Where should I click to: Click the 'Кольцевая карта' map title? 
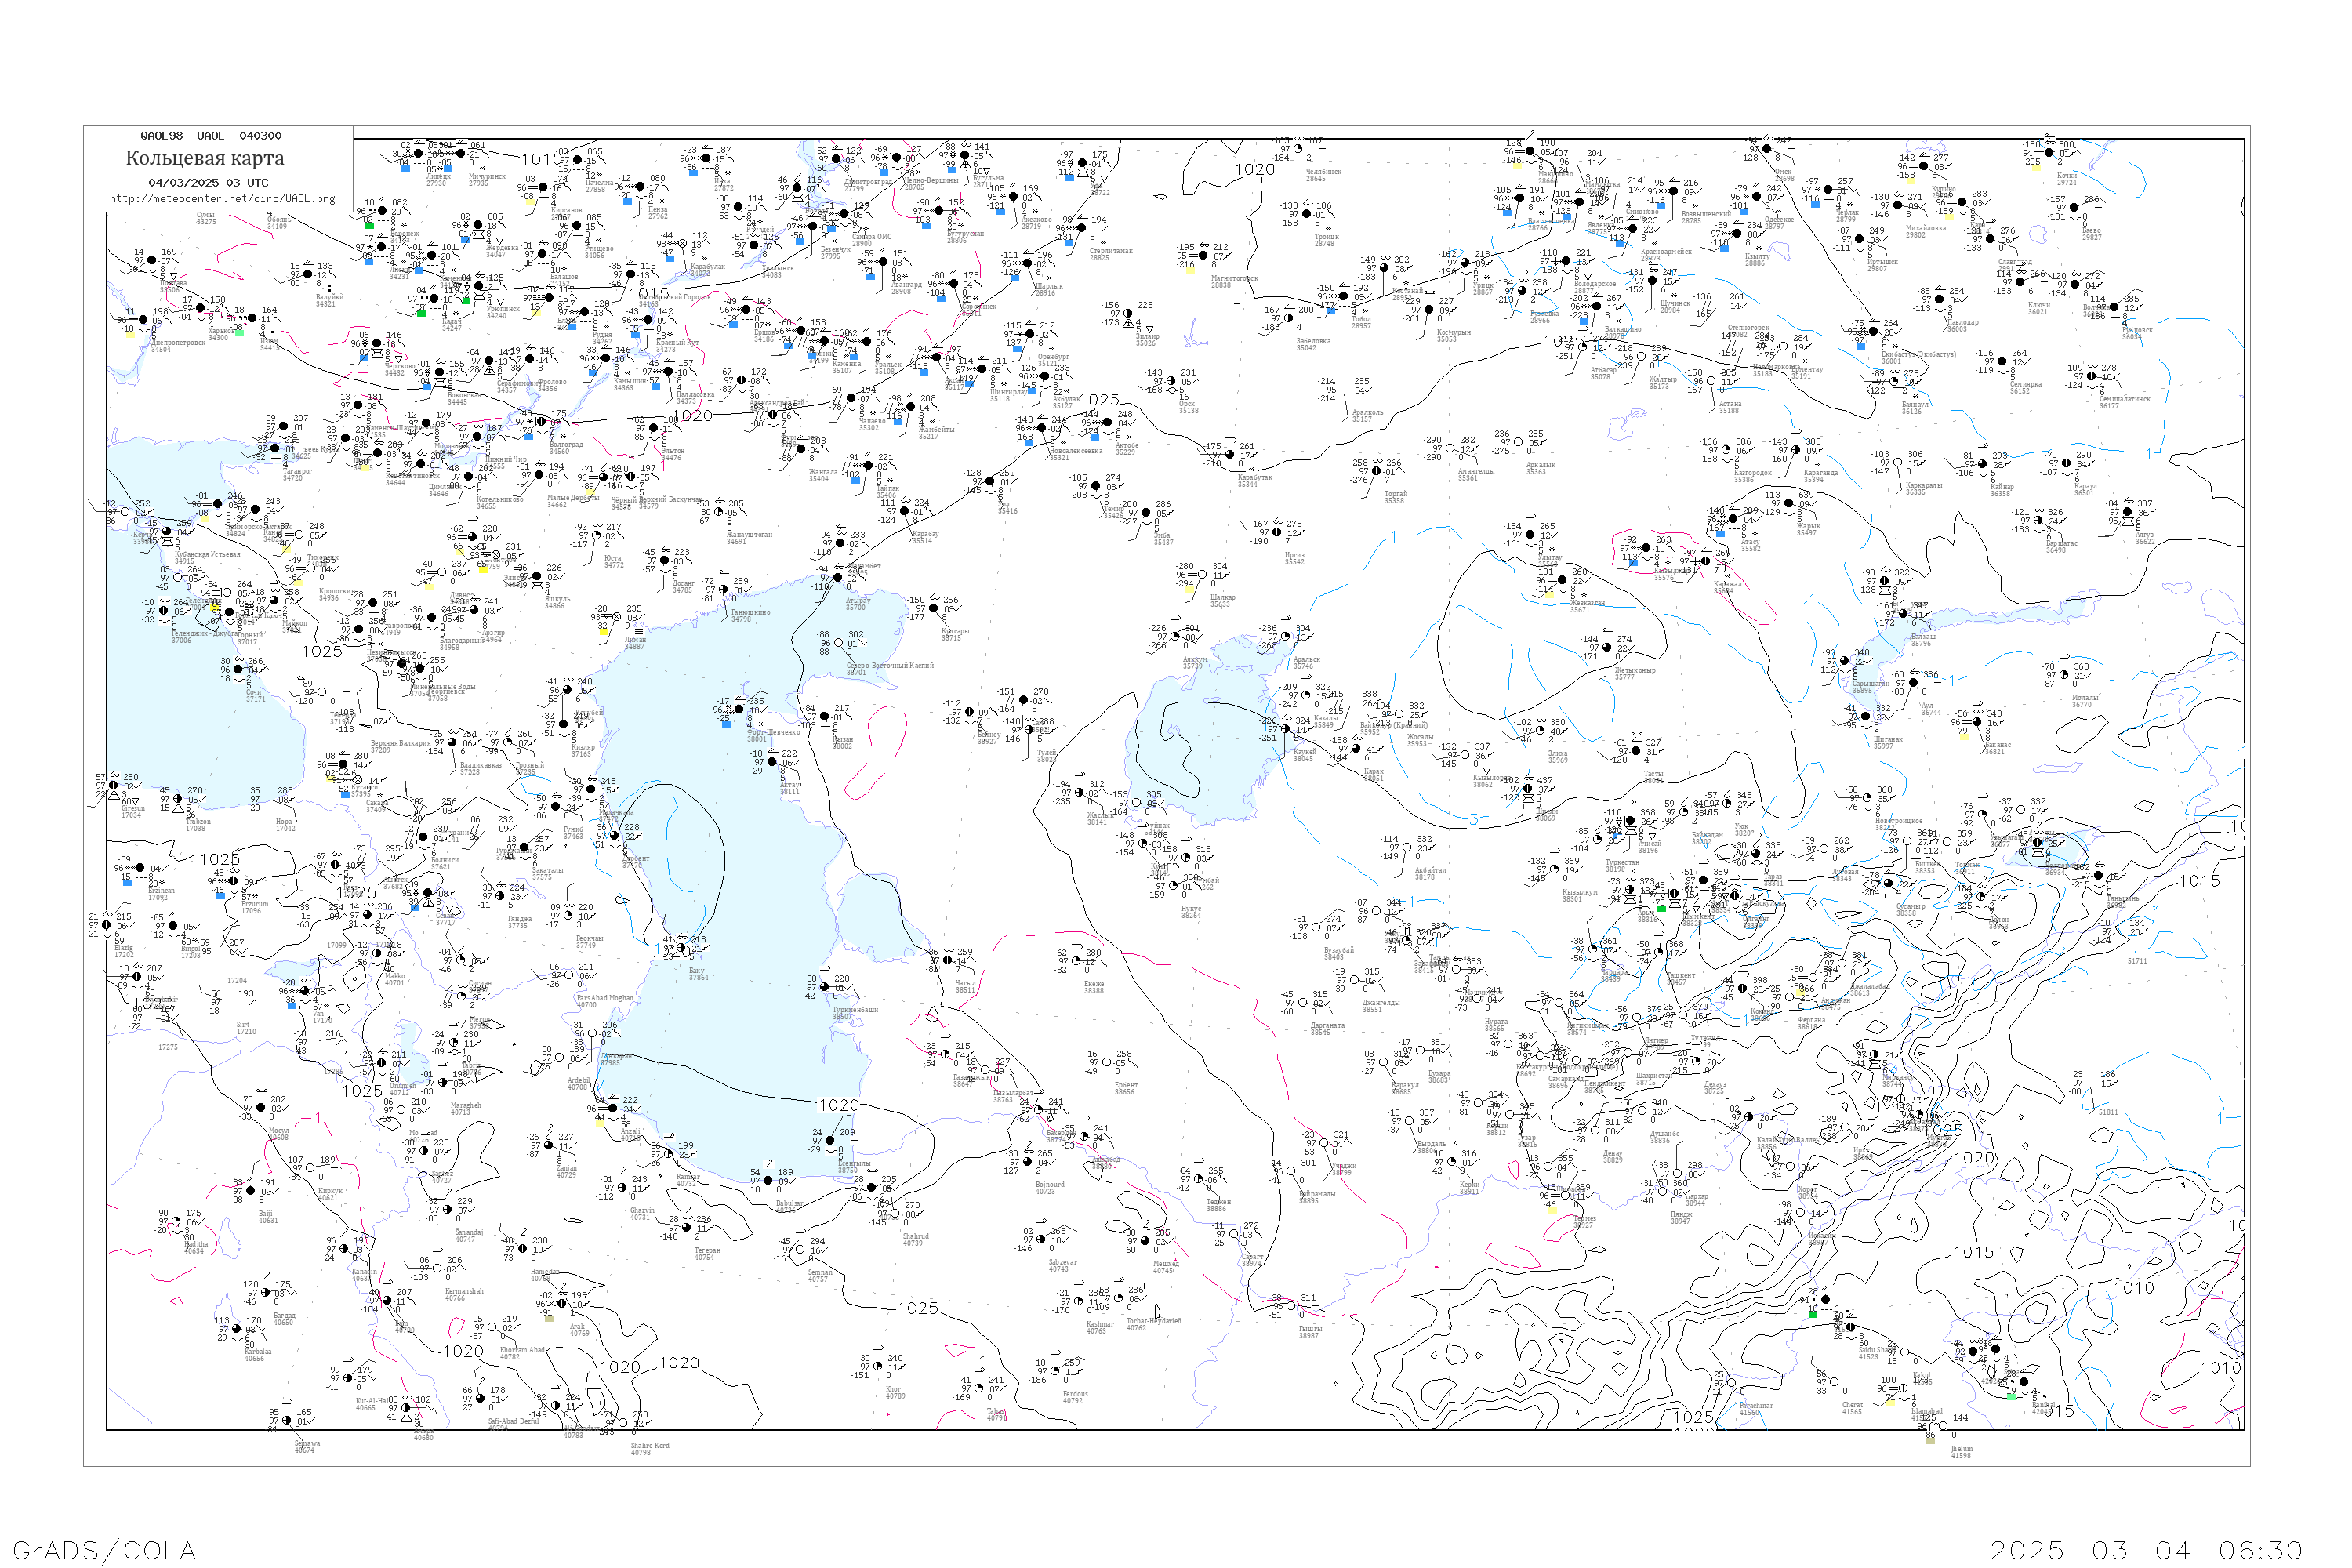tap(205, 158)
